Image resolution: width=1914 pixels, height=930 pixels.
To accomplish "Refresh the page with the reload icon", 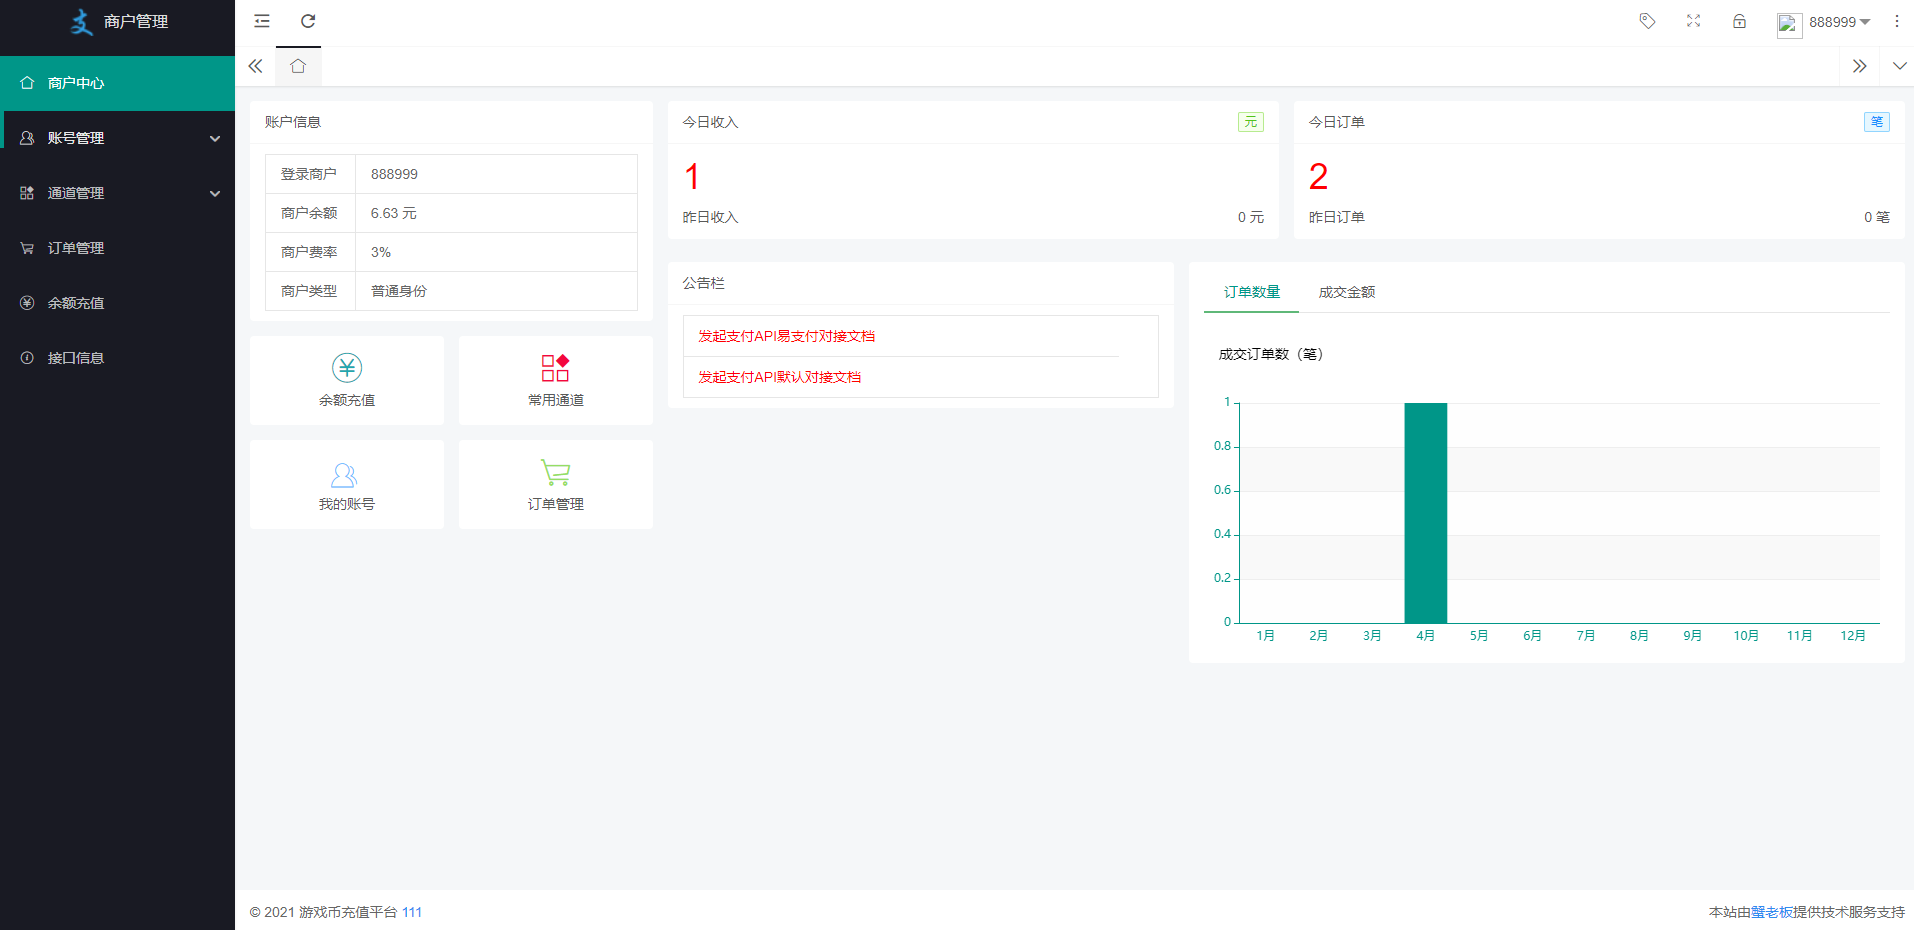I will pyautogui.click(x=308, y=21).
